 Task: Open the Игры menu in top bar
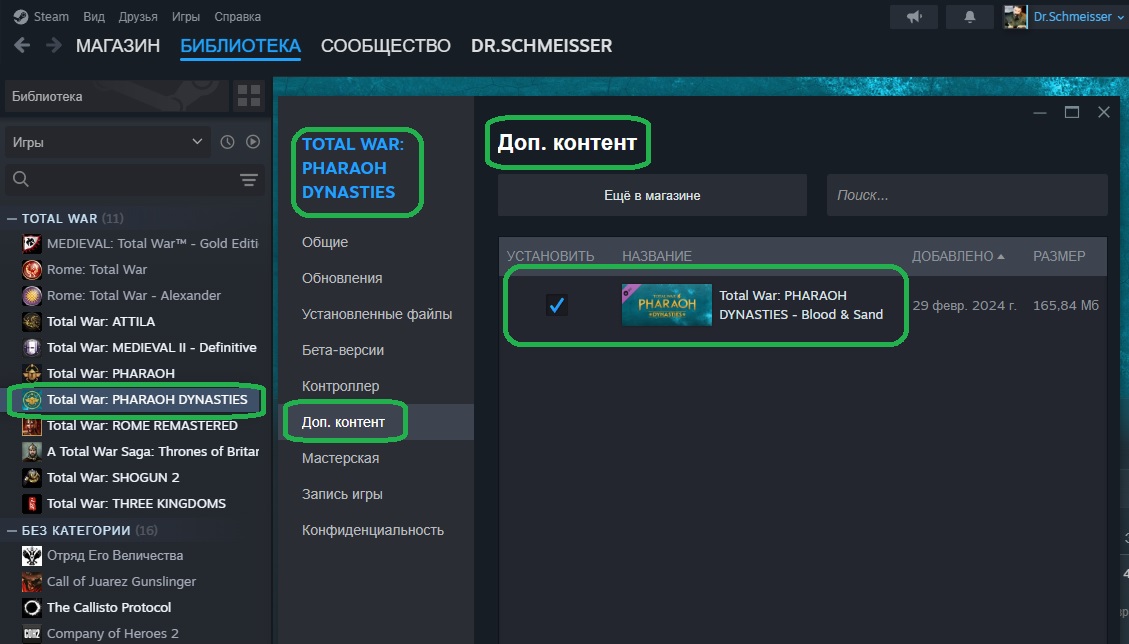click(x=186, y=17)
